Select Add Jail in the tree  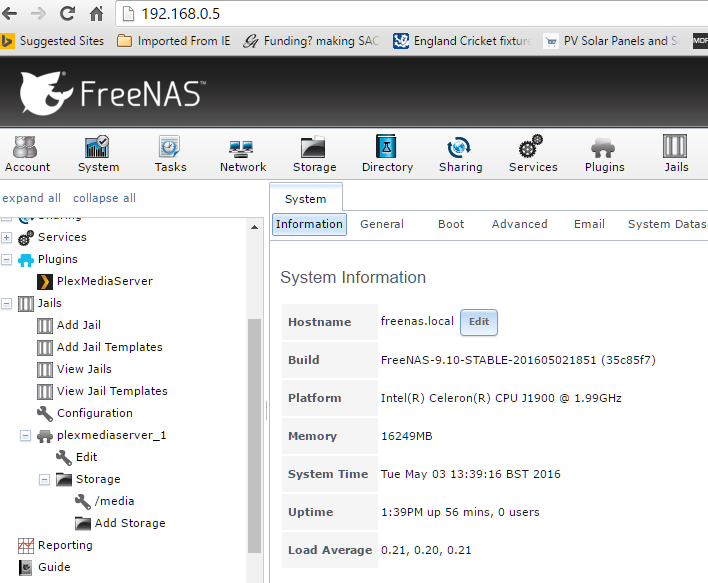tap(79, 326)
